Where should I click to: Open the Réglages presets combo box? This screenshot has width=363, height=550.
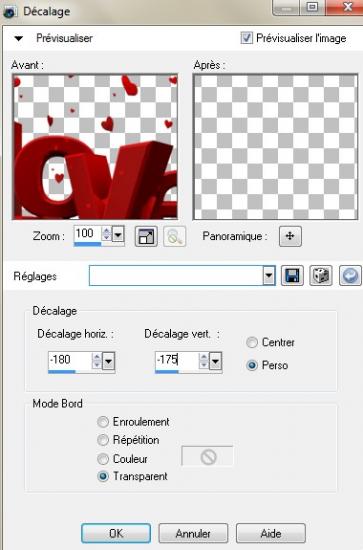(182, 276)
